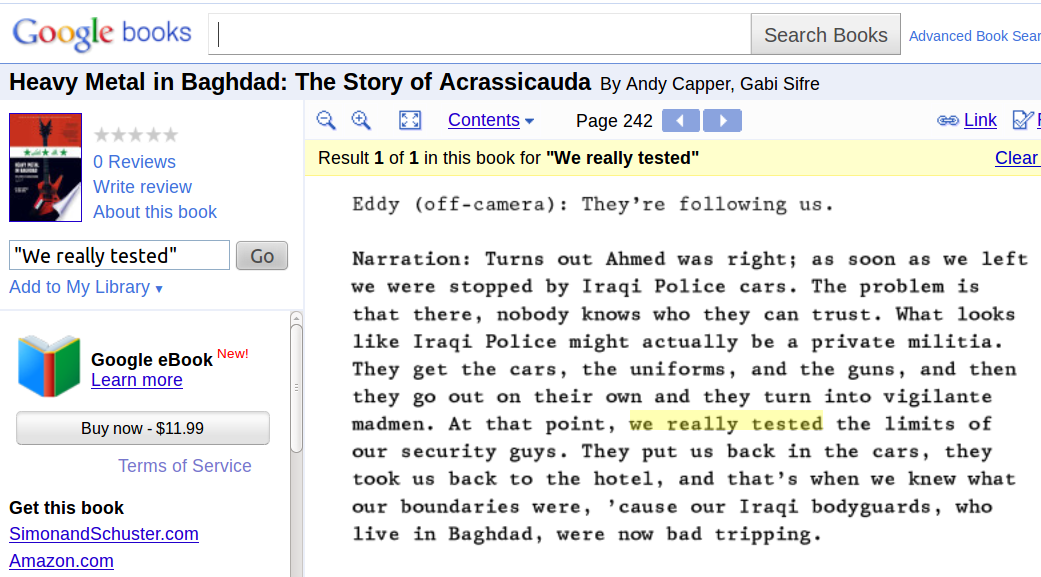
Task: Click the Go search button
Action: coord(262,256)
